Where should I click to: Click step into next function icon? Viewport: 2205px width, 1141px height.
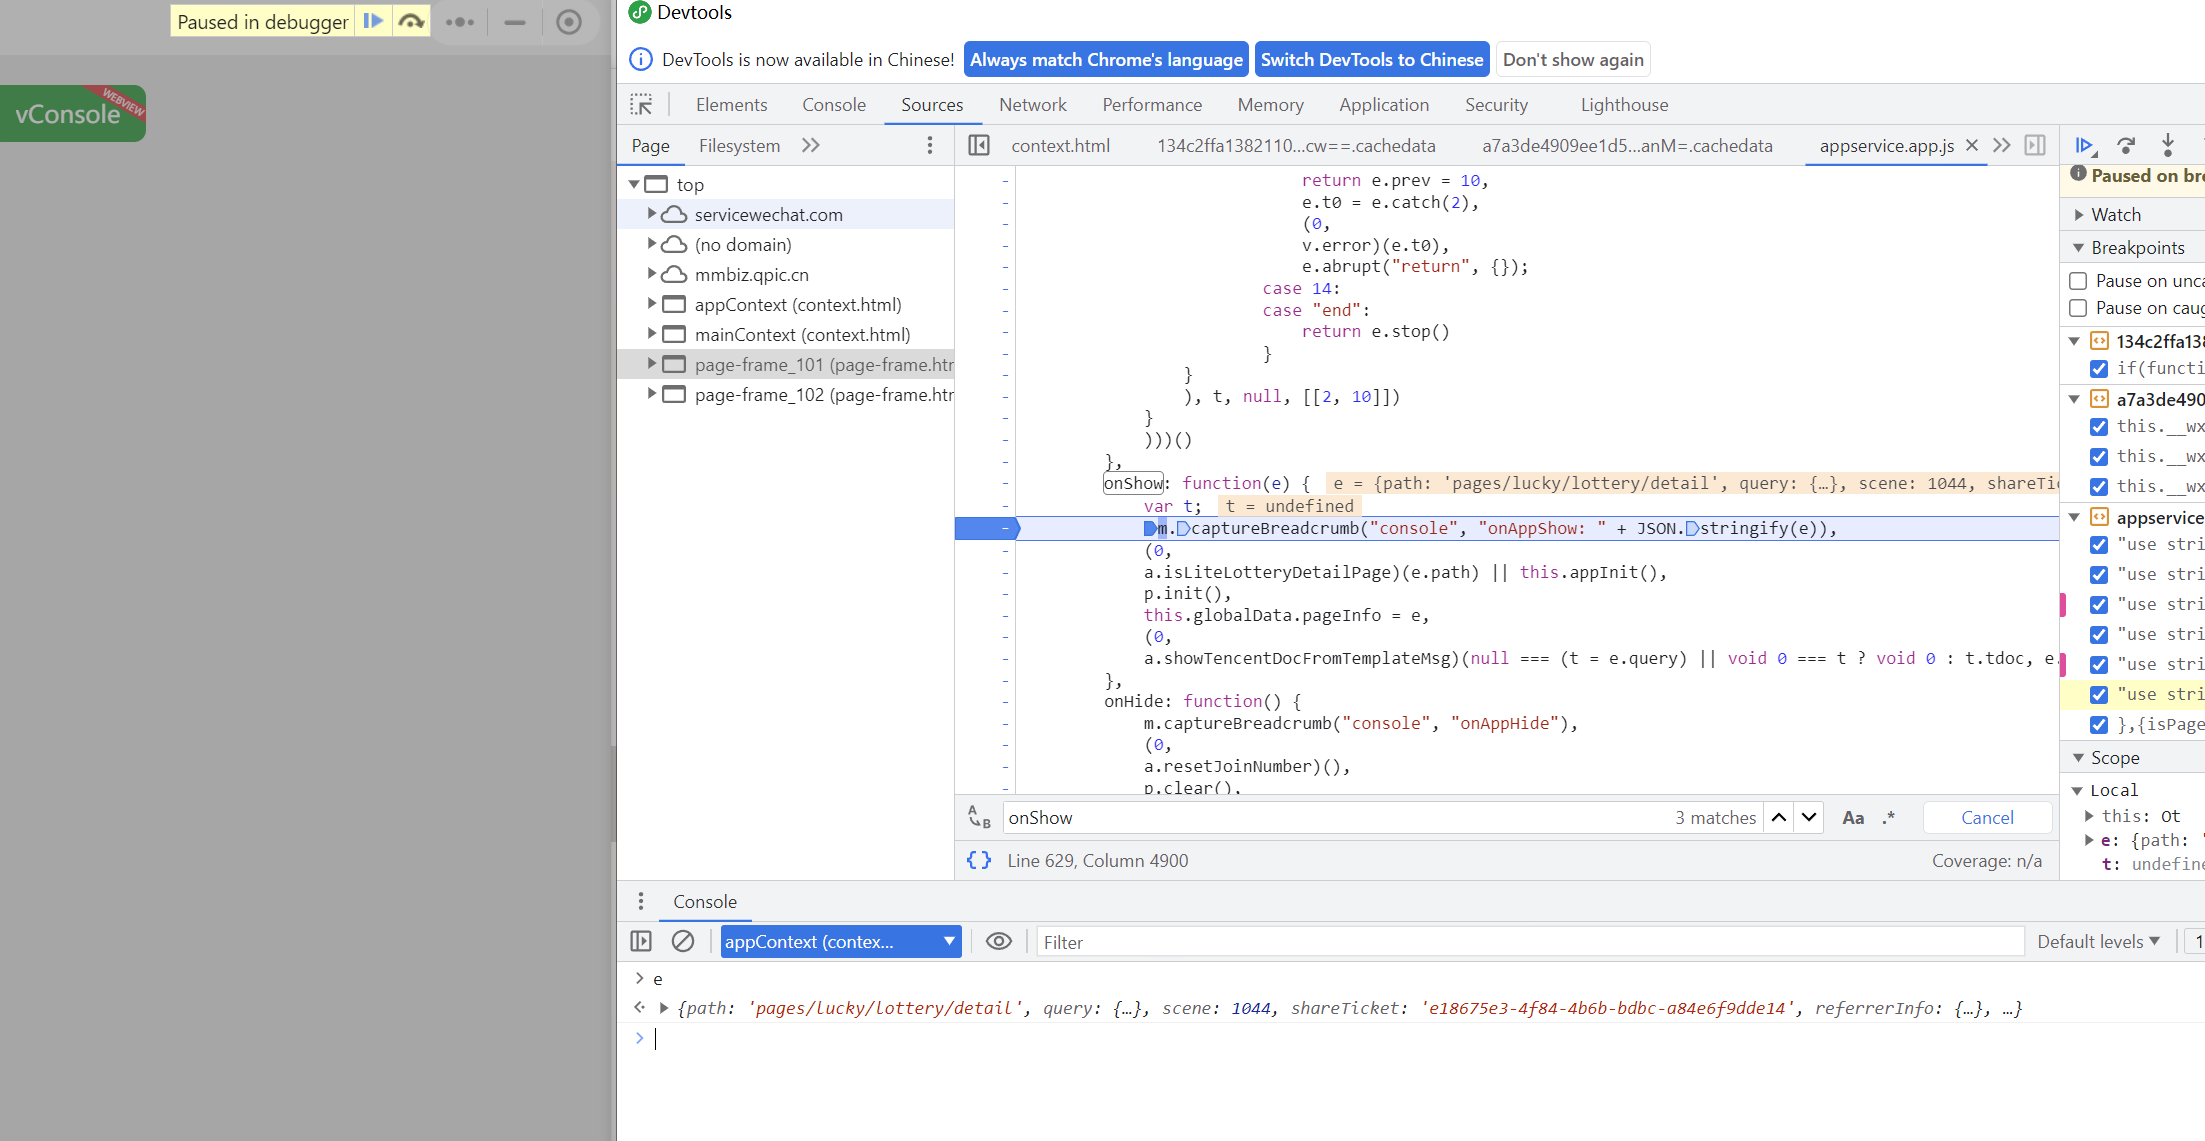(x=2167, y=146)
